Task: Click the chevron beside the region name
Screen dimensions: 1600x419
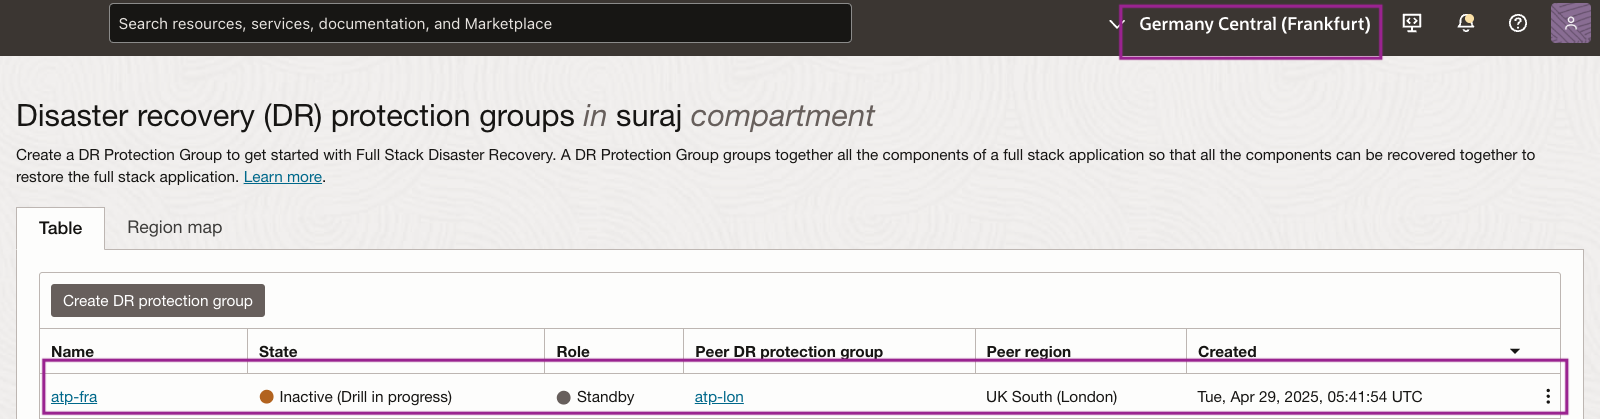Action: click(x=1117, y=24)
